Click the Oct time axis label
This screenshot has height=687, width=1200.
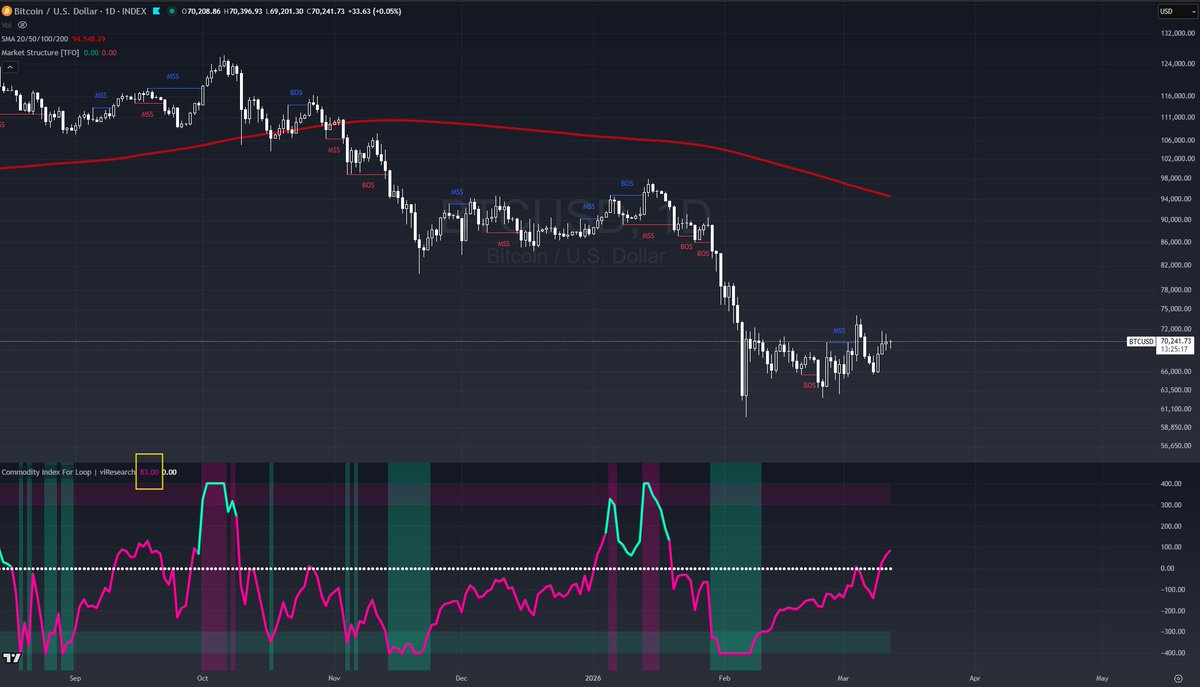coord(202,676)
